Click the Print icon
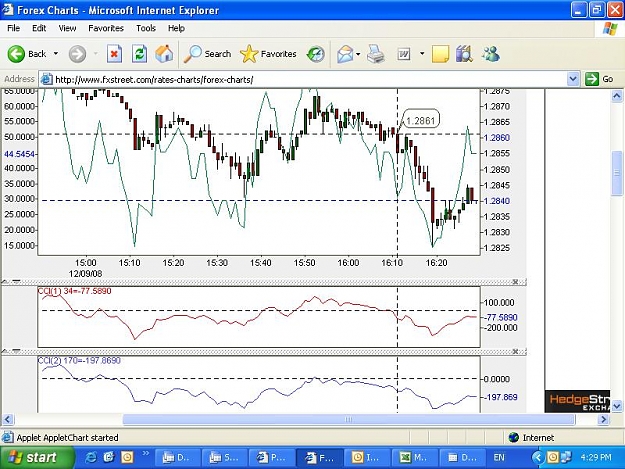Image resolution: width=625 pixels, height=469 pixels. click(x=375, y=54)
